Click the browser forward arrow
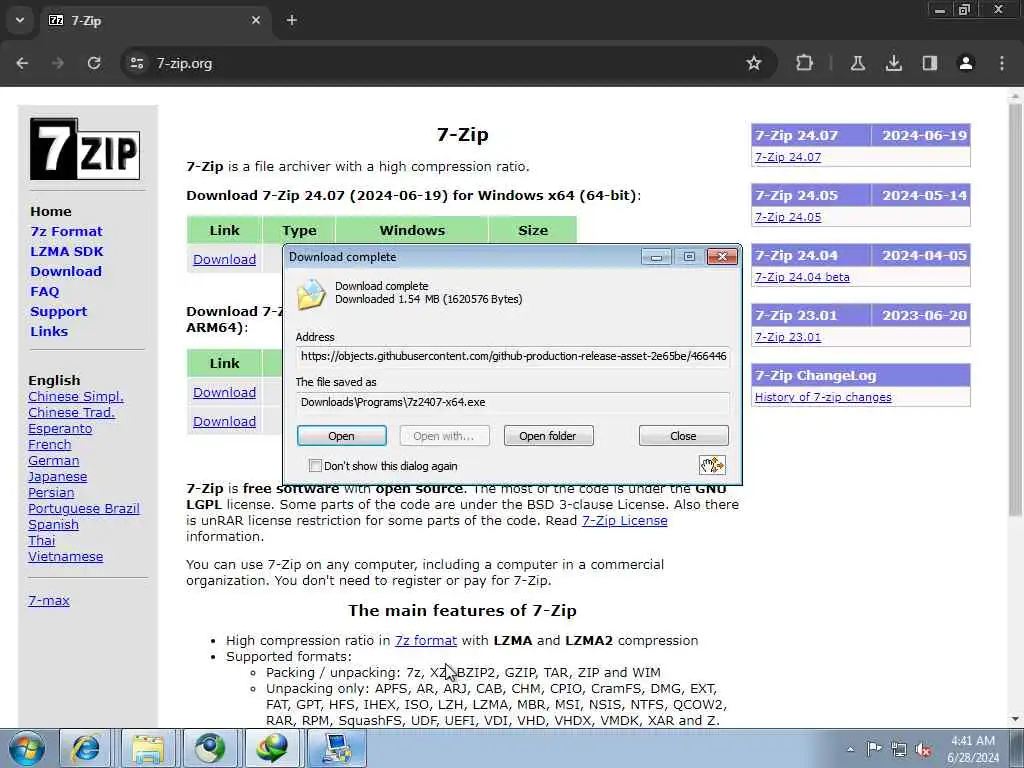The width and height of the screenshot is (1024, 768). 58,63
